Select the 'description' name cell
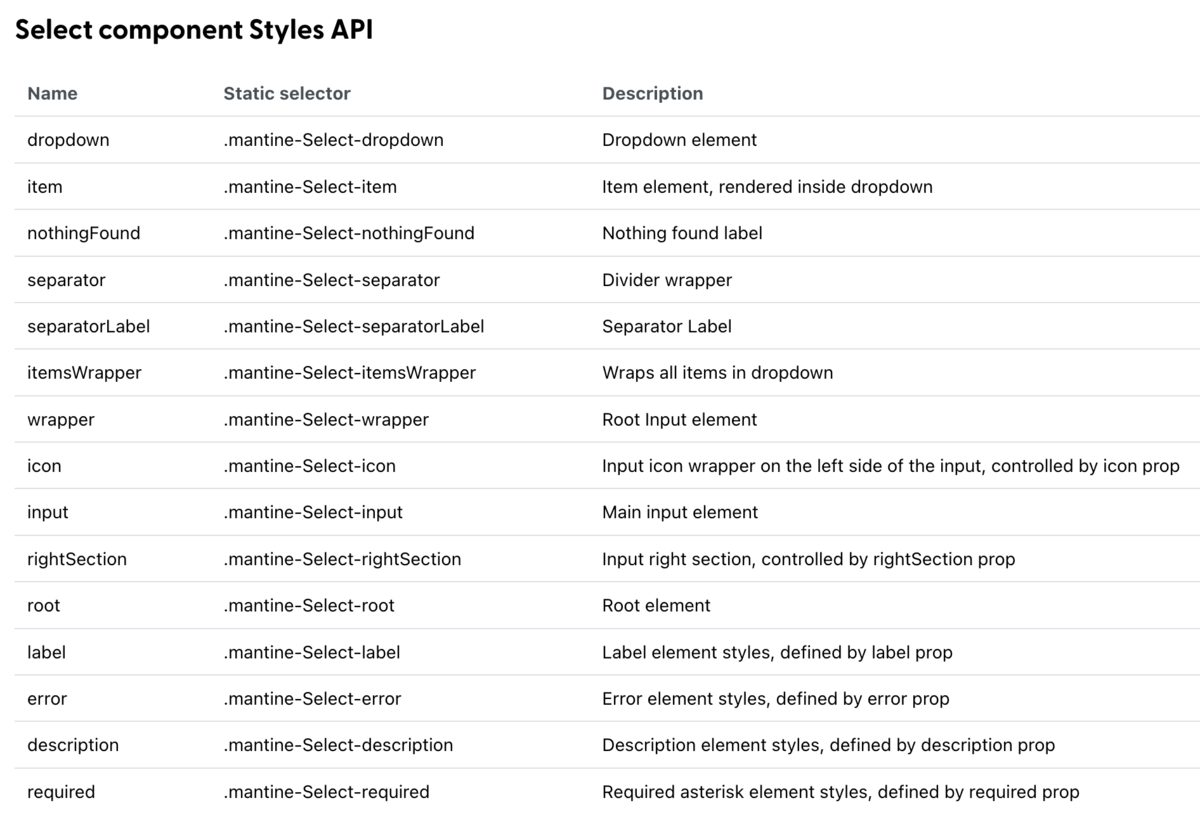The height and width of the screenshot is (817, 1200). point(73,745)
